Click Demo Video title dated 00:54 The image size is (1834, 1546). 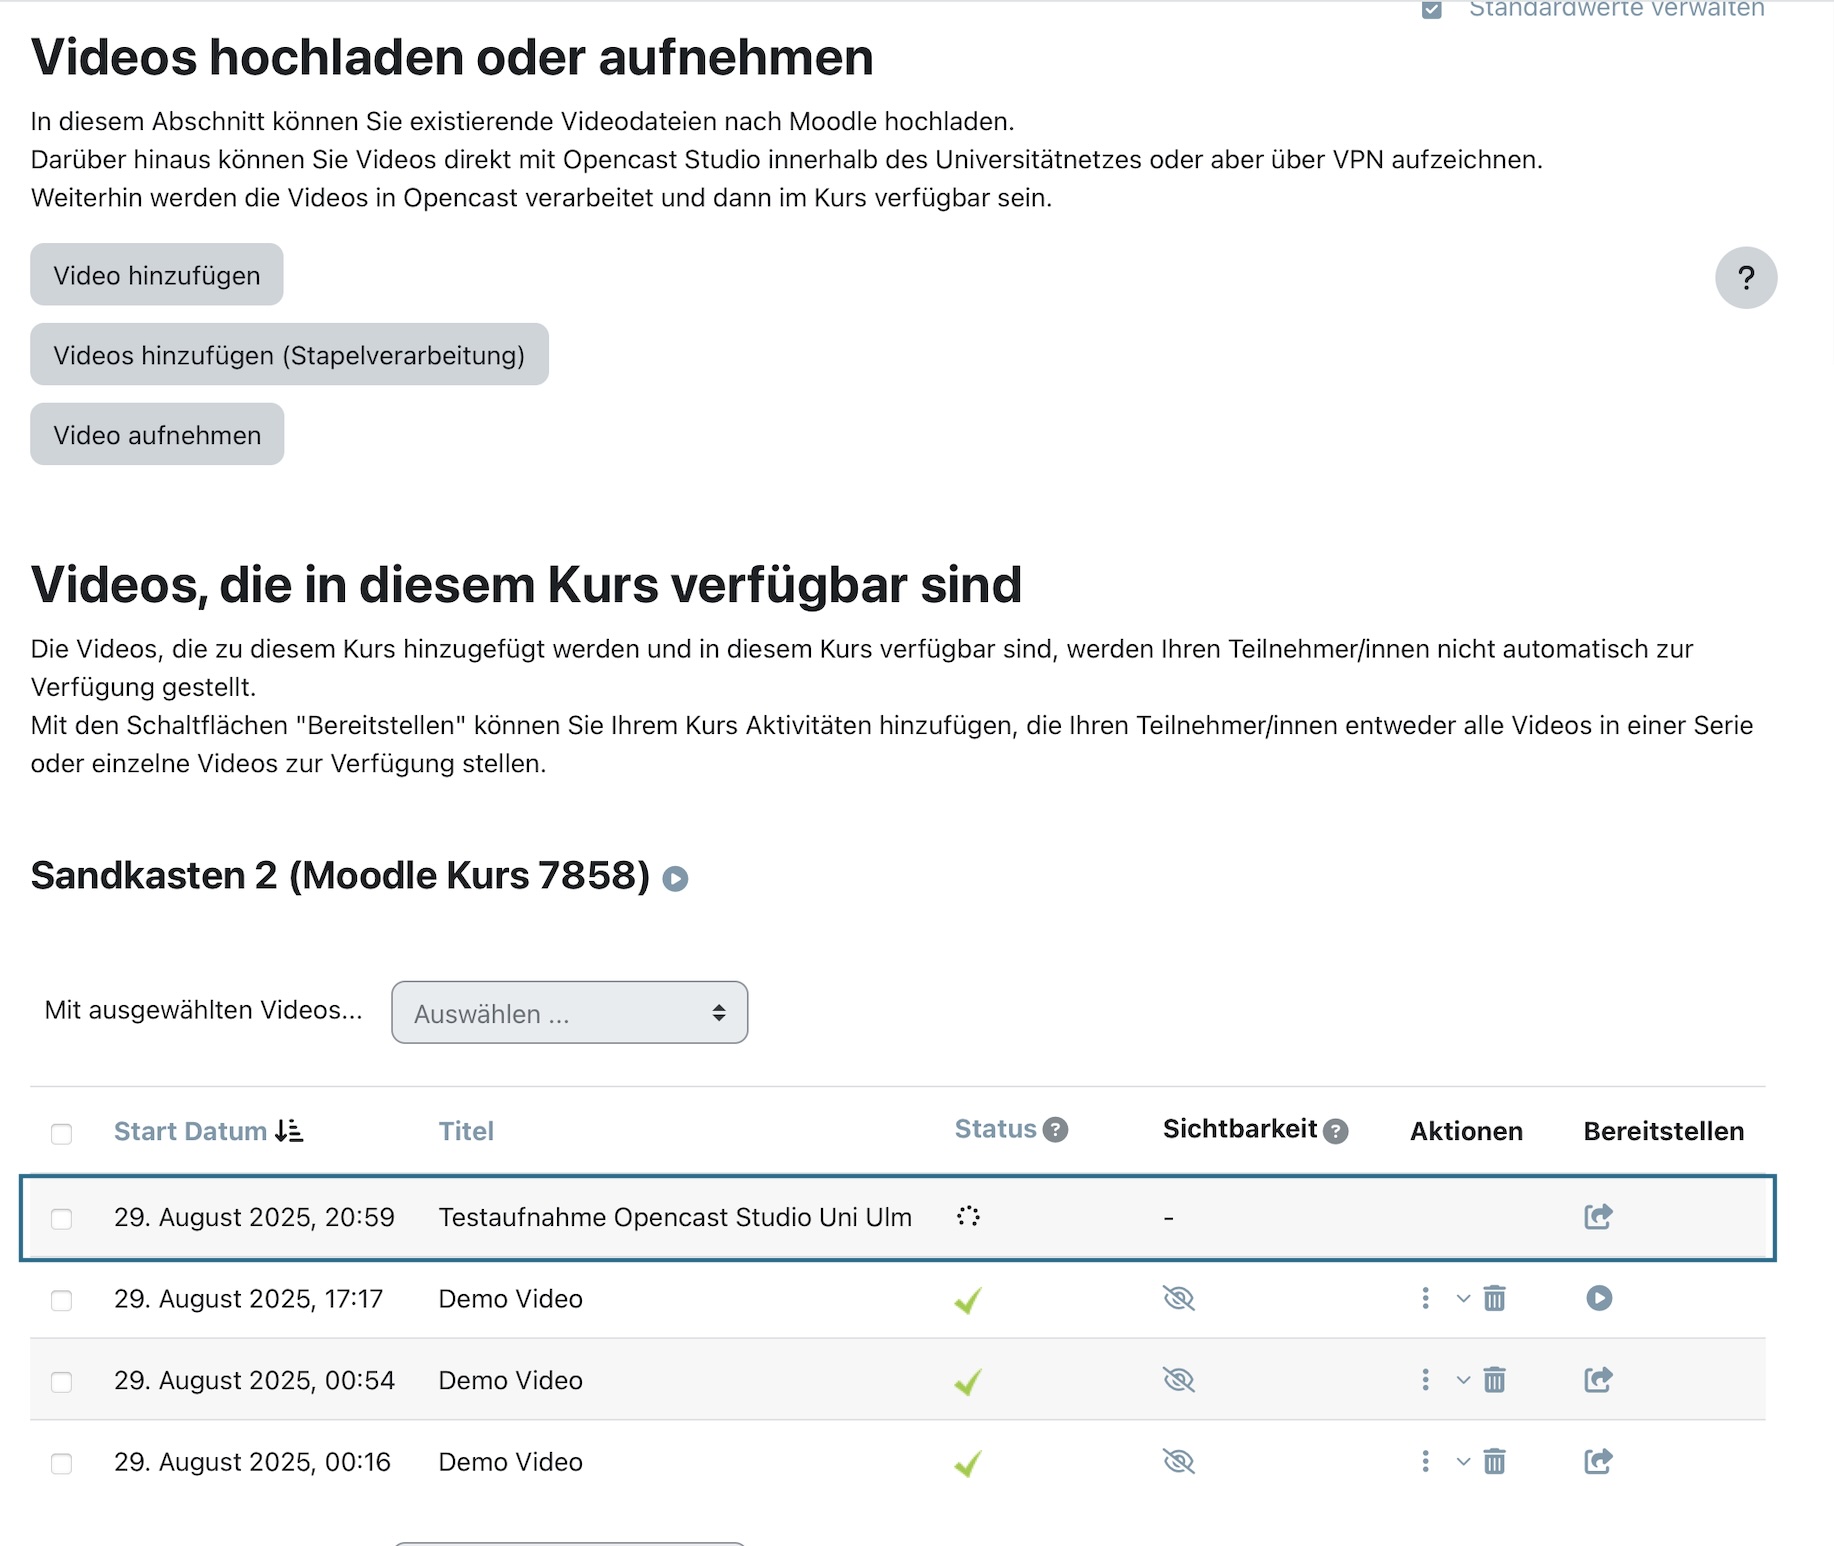pos(510,1381)
